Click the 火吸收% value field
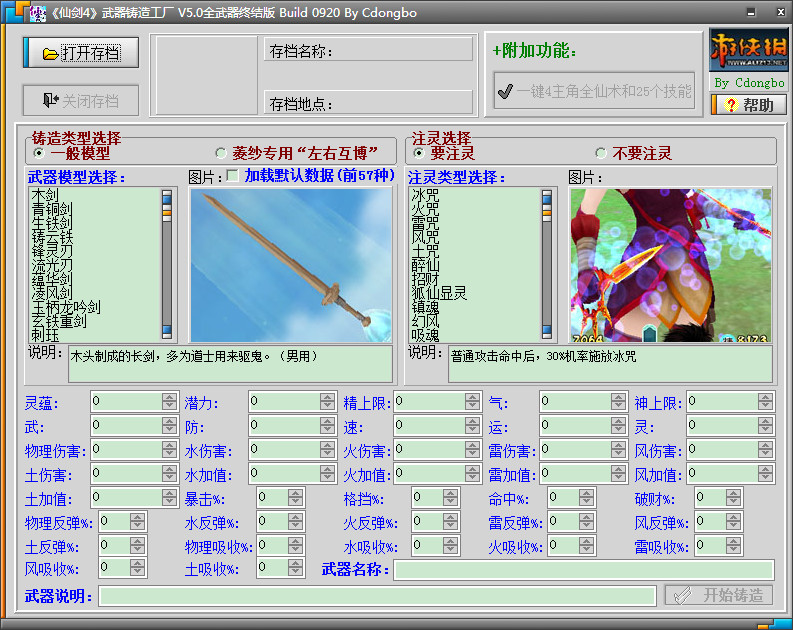Screen dimensions: 793x630 coord(564,545)
